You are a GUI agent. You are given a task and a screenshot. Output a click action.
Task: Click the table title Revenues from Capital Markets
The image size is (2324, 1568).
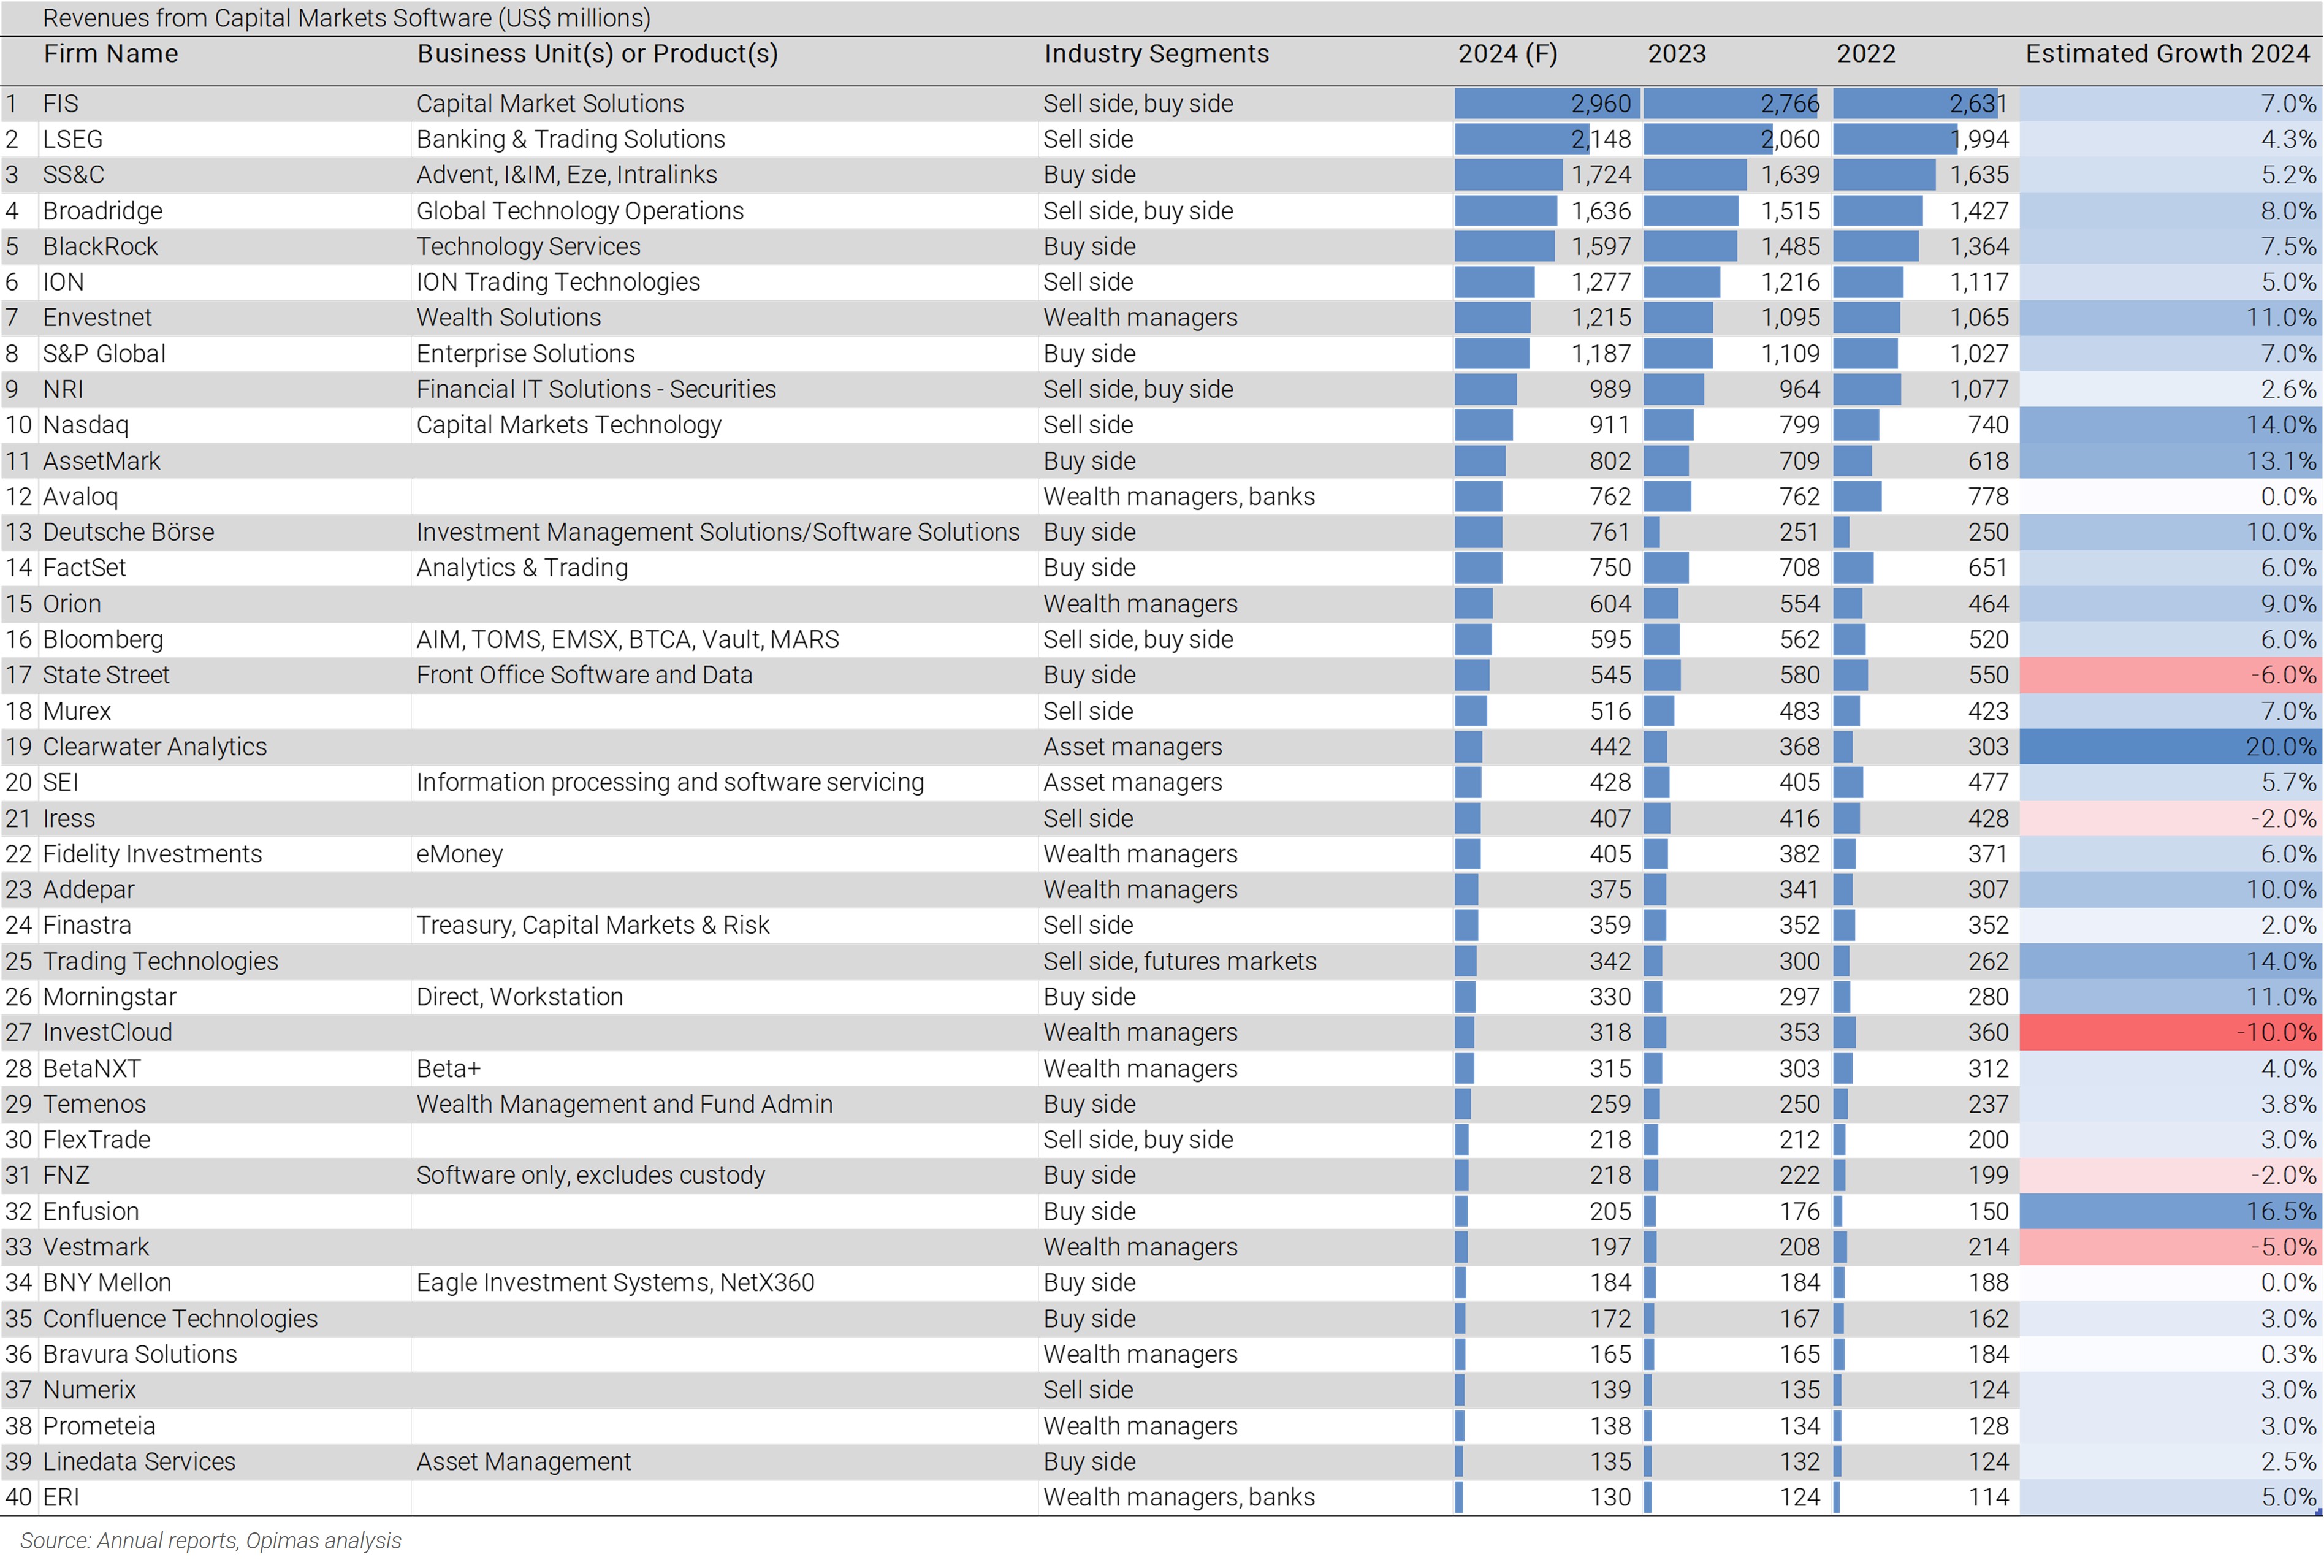pos(346,18)
